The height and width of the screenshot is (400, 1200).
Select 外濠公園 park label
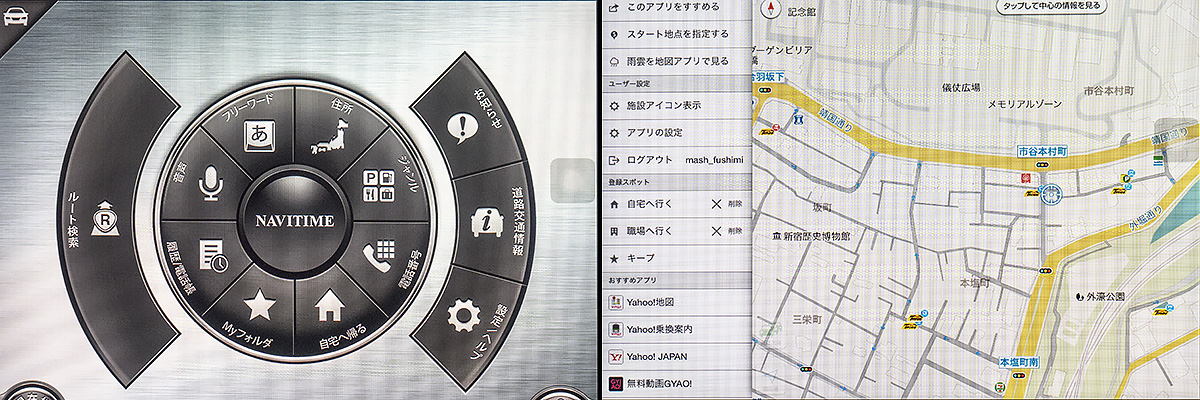(1100, 297)
